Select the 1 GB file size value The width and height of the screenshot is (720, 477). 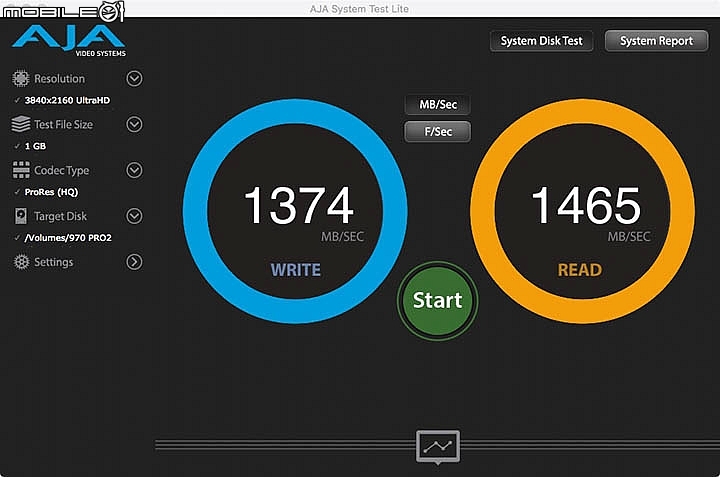35,146
